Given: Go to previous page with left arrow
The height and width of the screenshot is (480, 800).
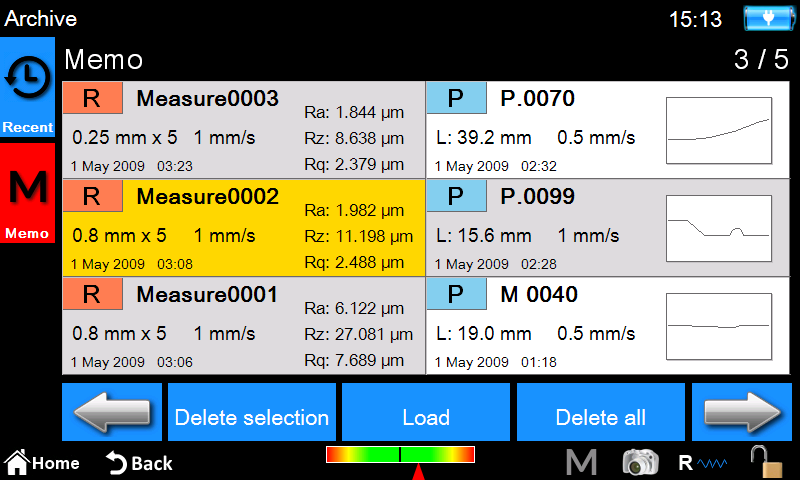Looking at the screenshot, I should [112, 412].
